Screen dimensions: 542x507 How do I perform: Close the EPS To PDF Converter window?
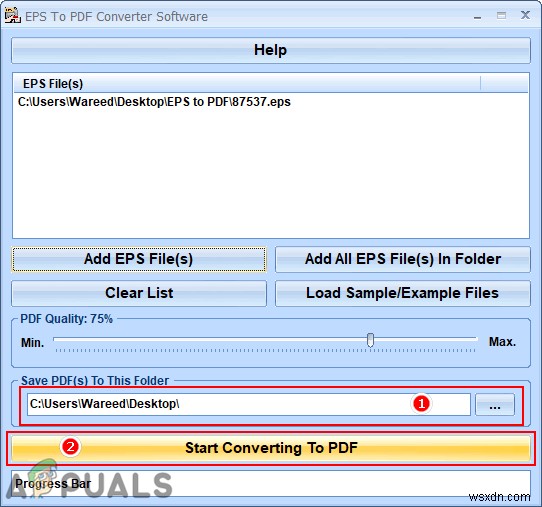tap(525, 15)
